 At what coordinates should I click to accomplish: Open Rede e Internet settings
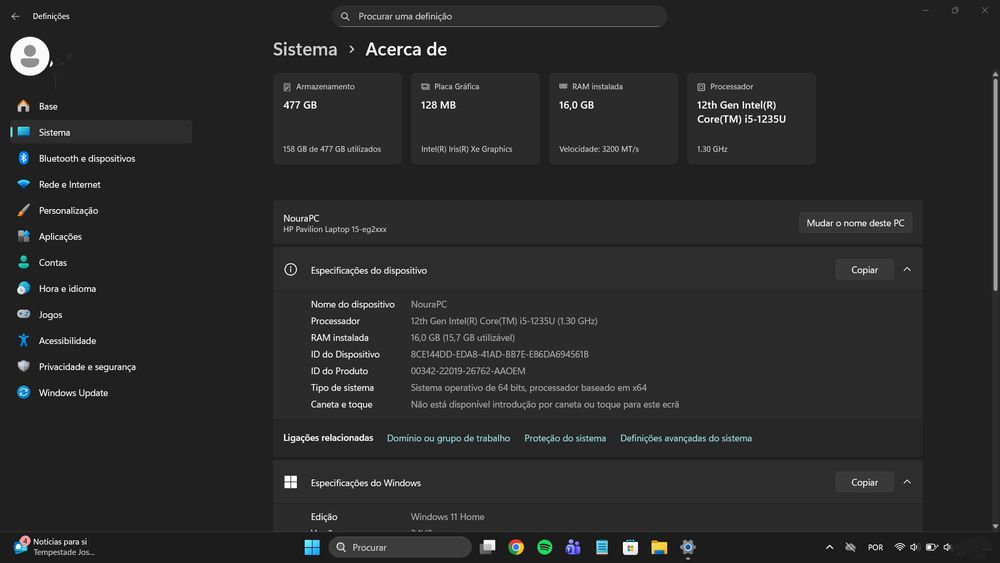click(x=101, y=184)
